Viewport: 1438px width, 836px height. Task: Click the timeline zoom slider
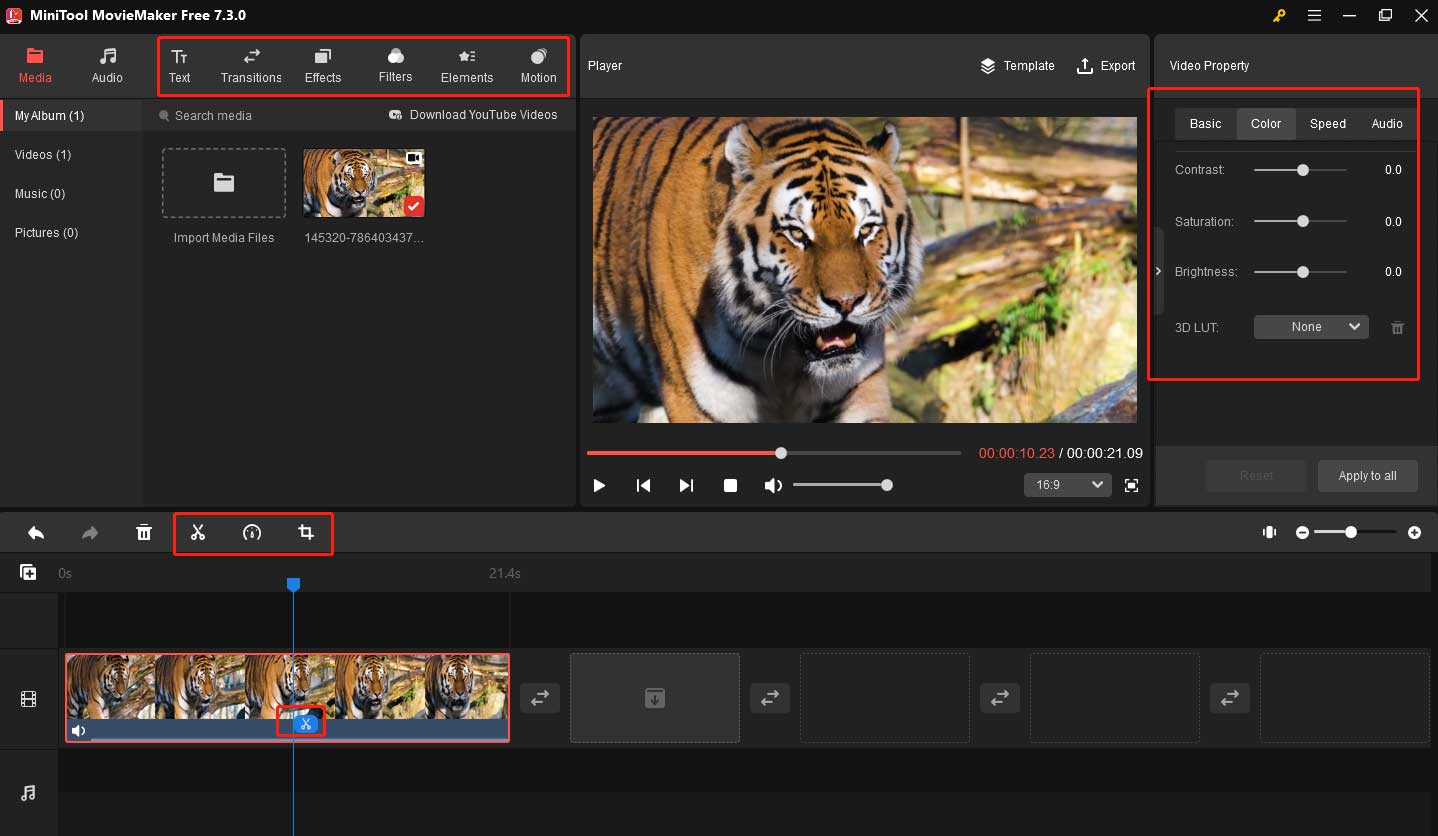[x=1355, y=533]
